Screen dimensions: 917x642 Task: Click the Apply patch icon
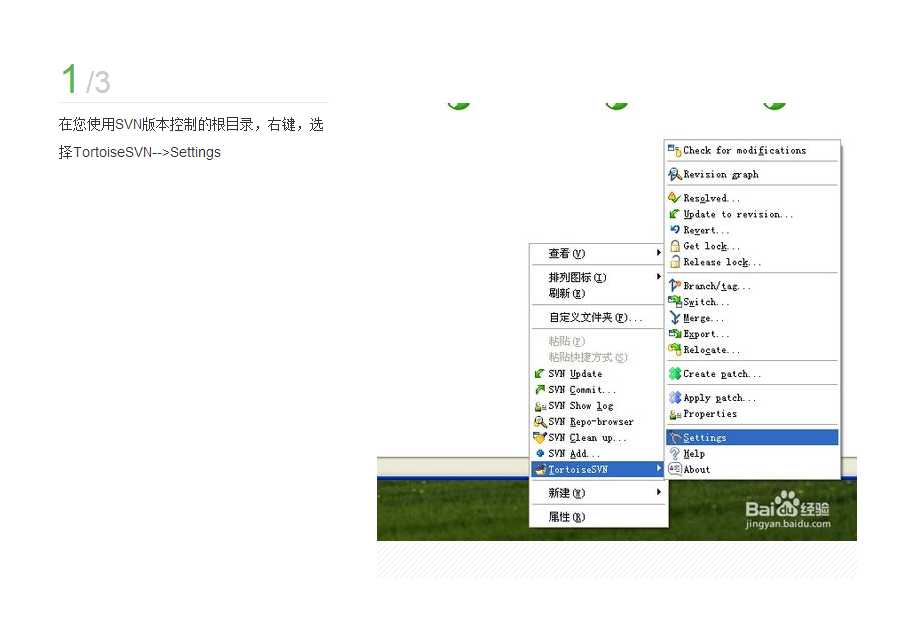[x=674, y=398]
